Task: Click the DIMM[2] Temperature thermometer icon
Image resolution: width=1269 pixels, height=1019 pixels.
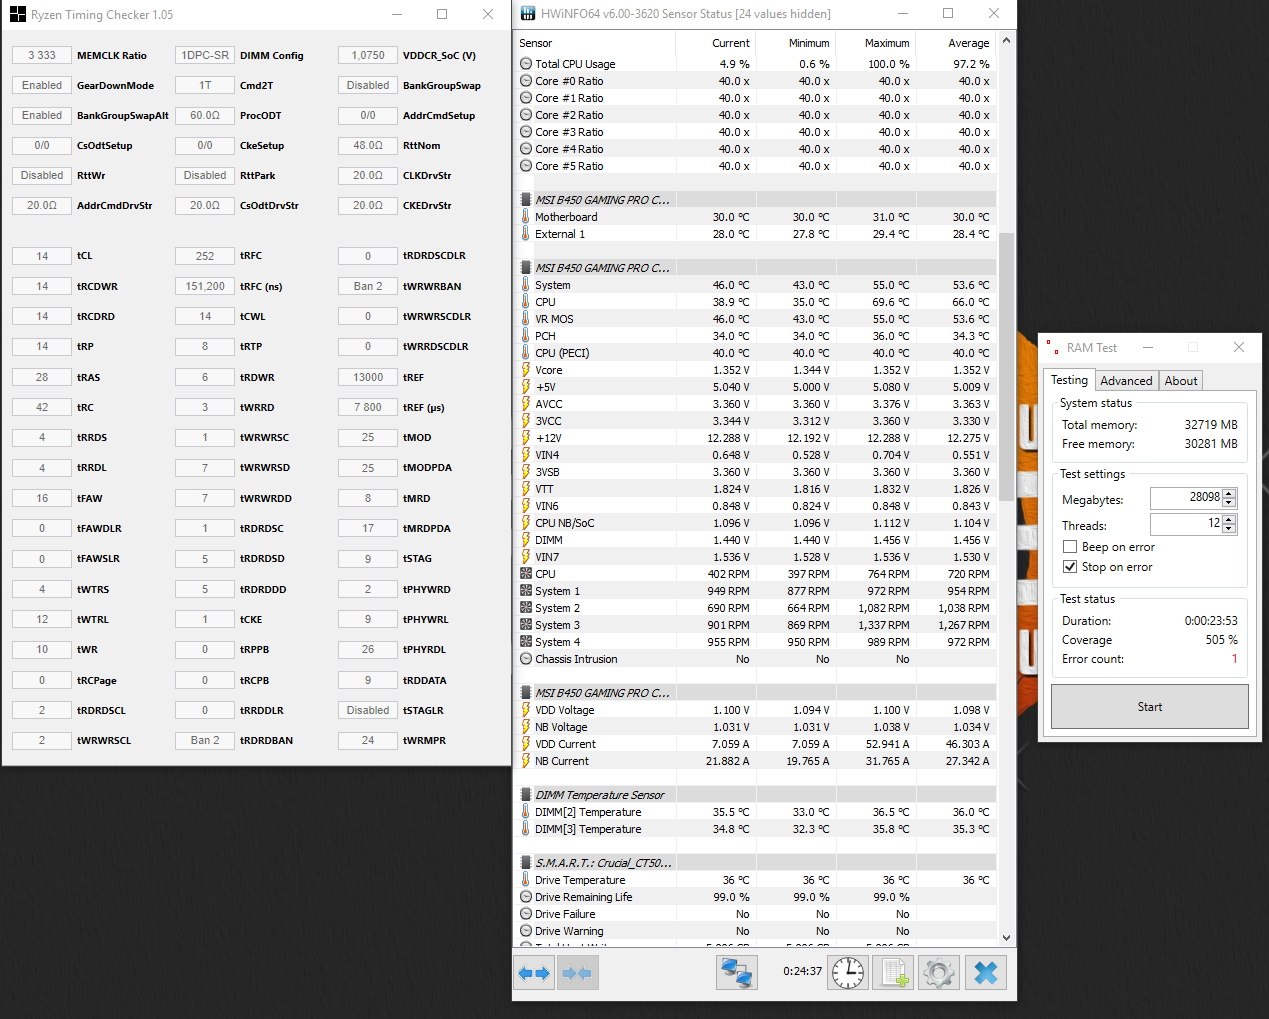Action: (526, 812)
